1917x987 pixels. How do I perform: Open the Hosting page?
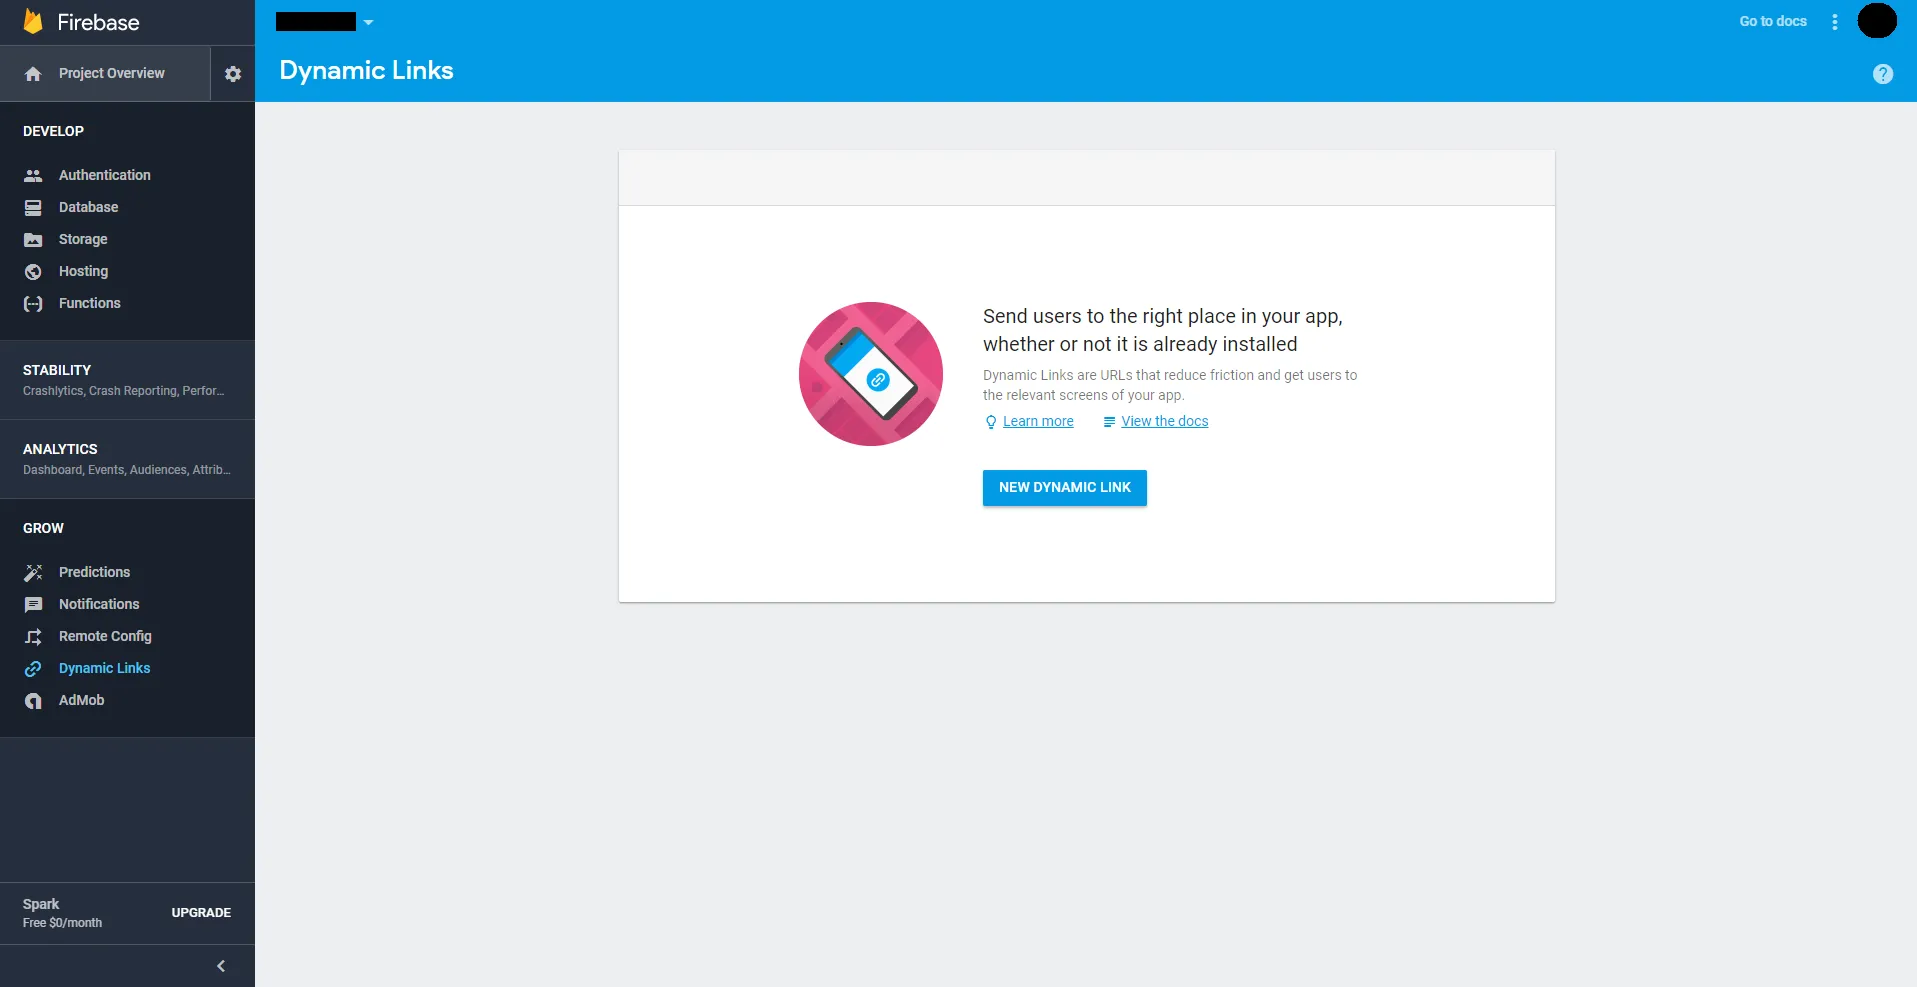coord(83,271)
